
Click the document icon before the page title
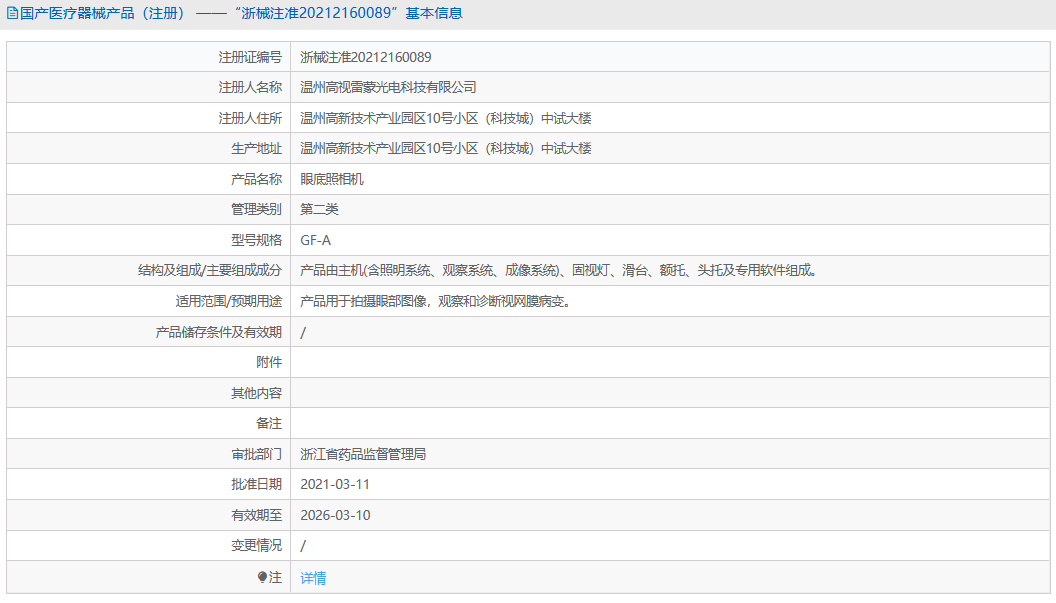pyautogui.click(x=12, y=13)
